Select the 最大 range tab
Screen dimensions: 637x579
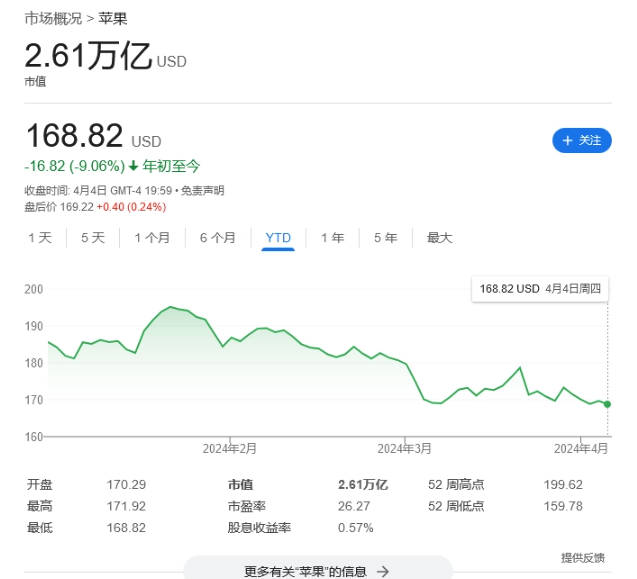tap(440, 238)
